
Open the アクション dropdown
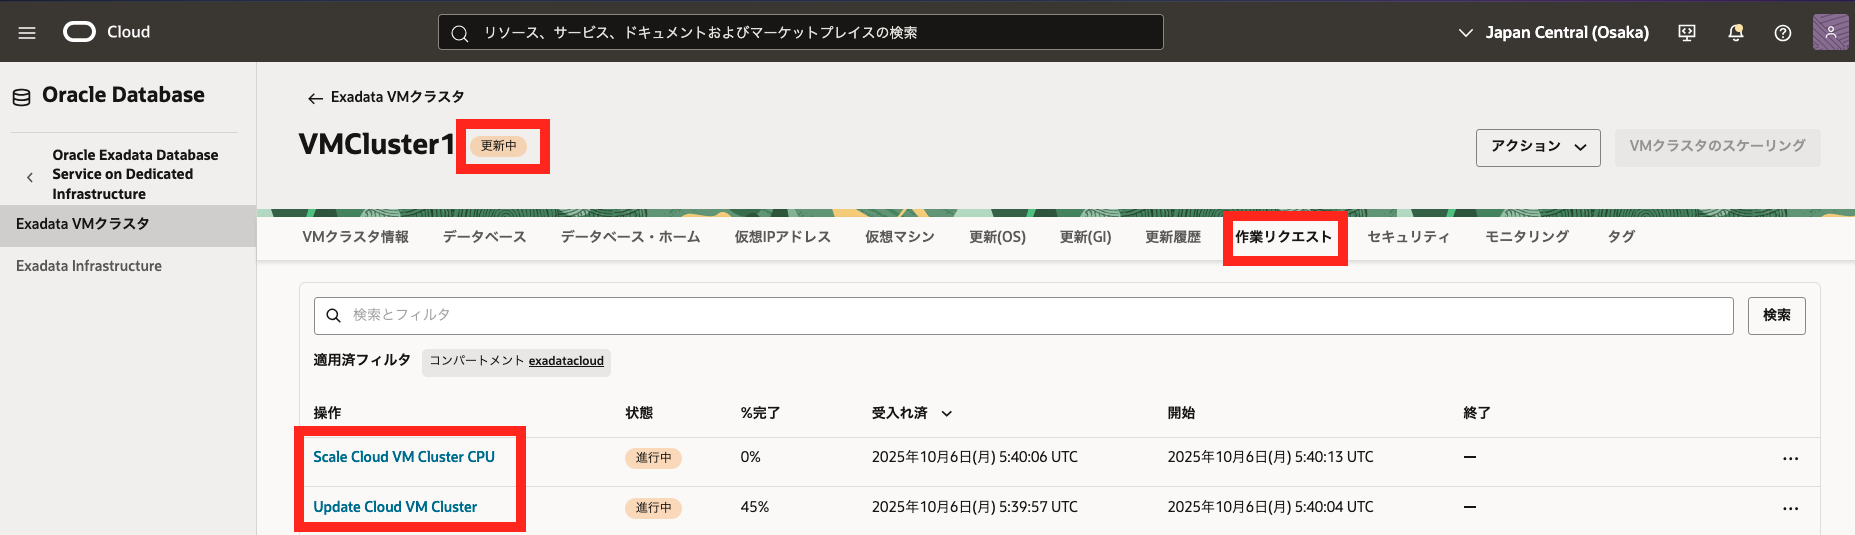pos(1537,147)
